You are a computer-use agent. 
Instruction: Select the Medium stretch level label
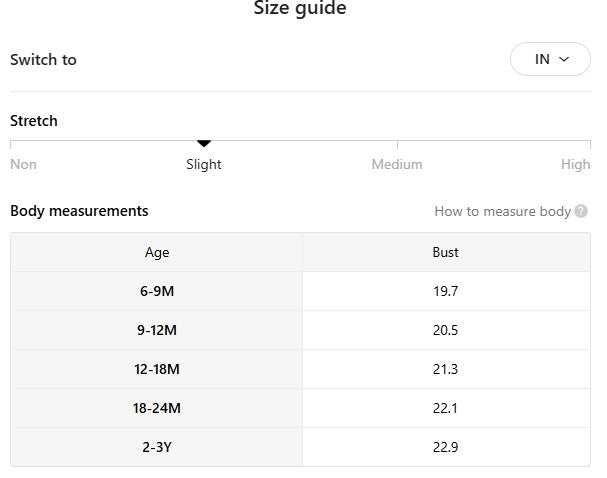click(397, 164)
